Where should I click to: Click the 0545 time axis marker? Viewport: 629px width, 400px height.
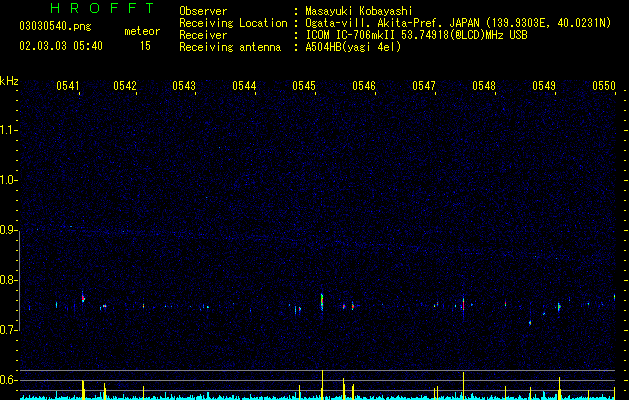click(x=304, y=86)
